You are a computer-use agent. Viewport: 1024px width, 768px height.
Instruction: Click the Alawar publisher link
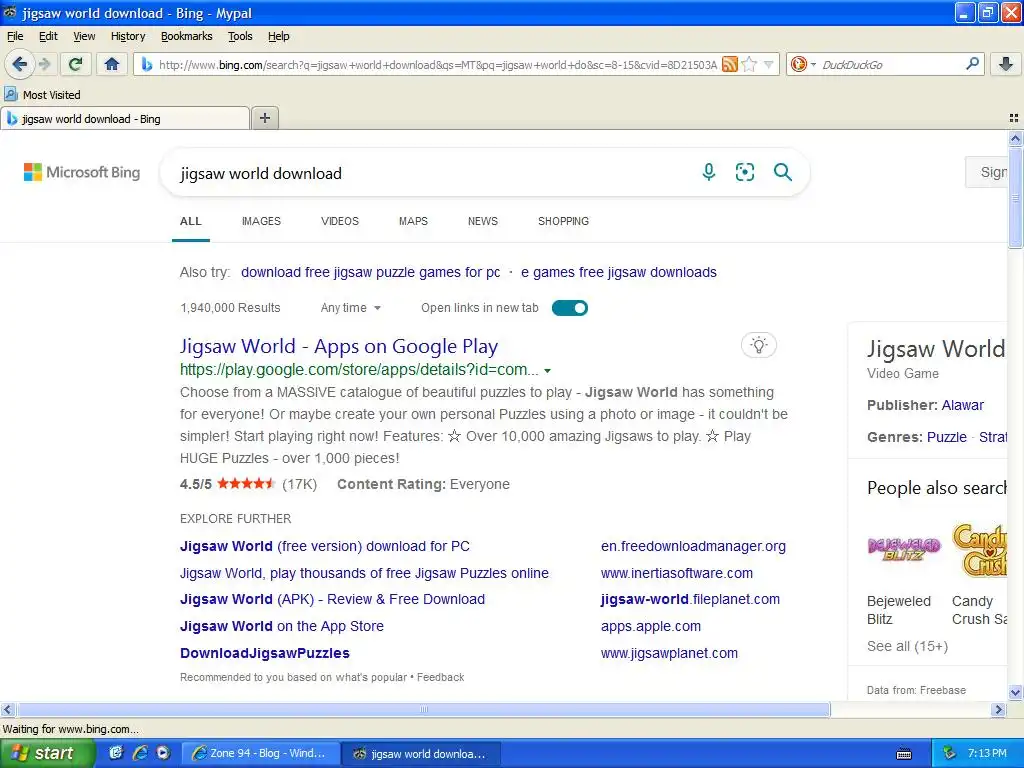(962, 405)
